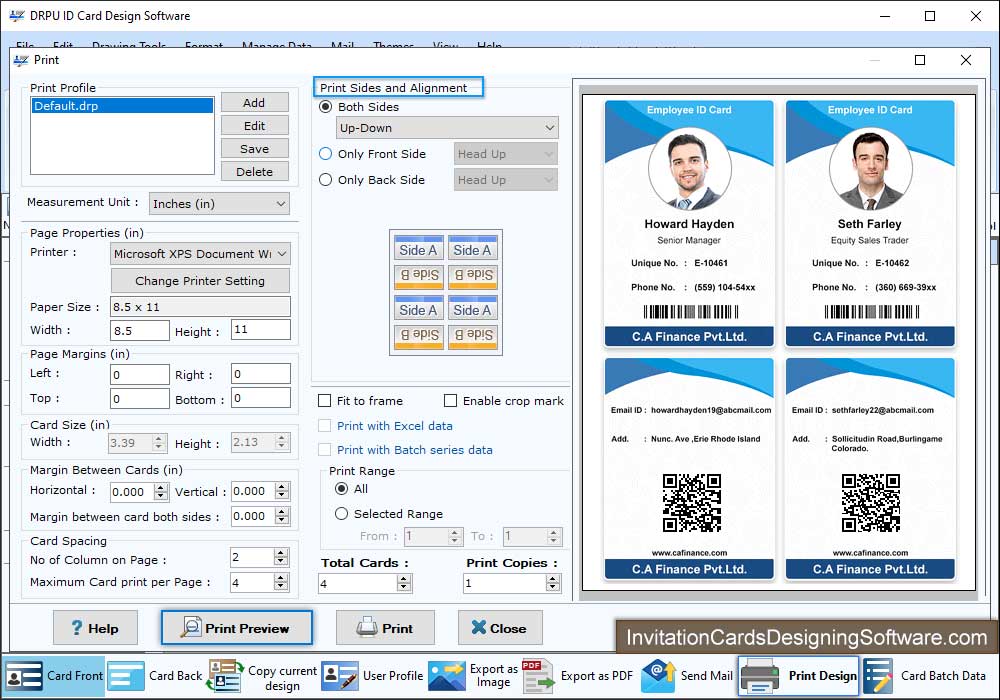
Task: Enable crop mark checkbox
Action: 450,400
